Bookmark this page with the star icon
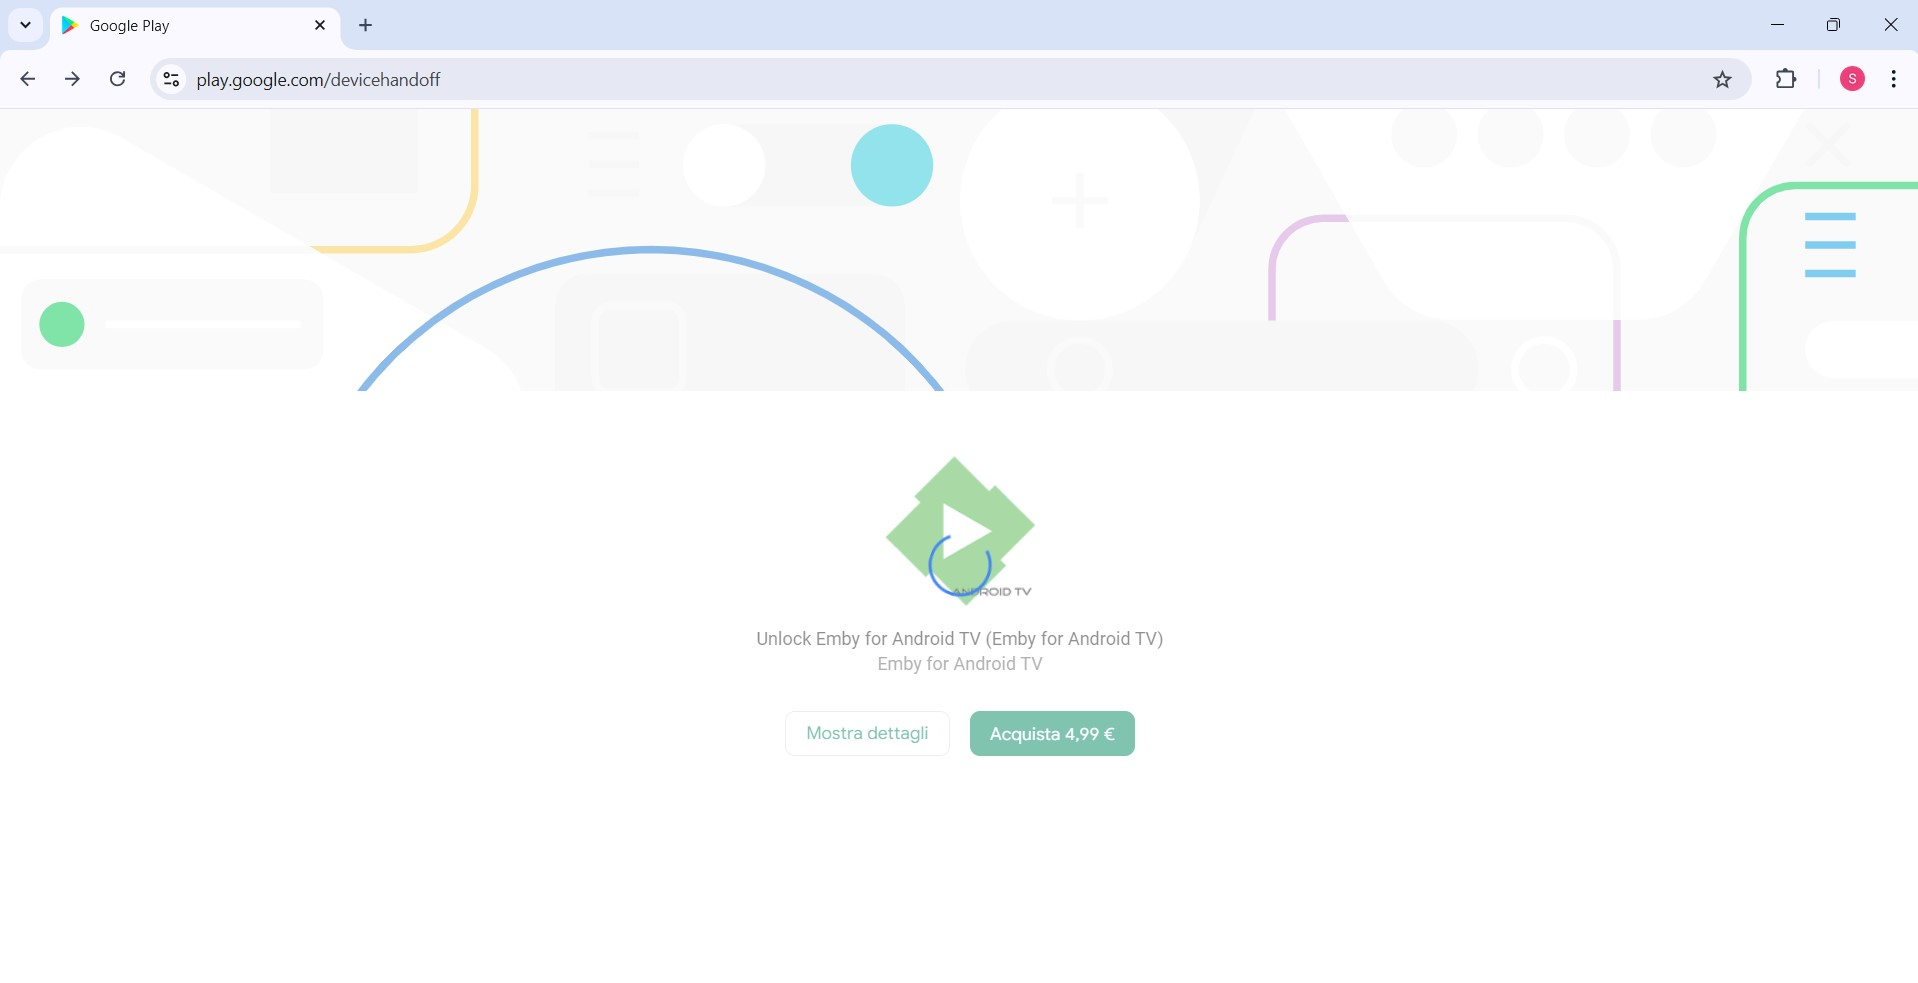Viewport: 1918px width, 983px height. (1722, 79)
